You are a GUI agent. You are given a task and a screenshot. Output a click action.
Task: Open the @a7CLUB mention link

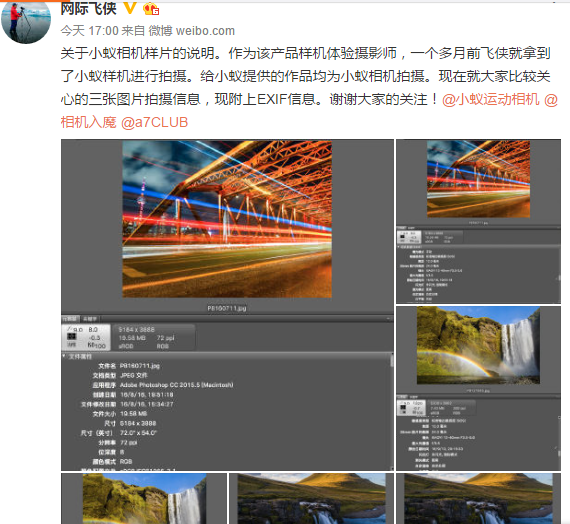(154, 123)
